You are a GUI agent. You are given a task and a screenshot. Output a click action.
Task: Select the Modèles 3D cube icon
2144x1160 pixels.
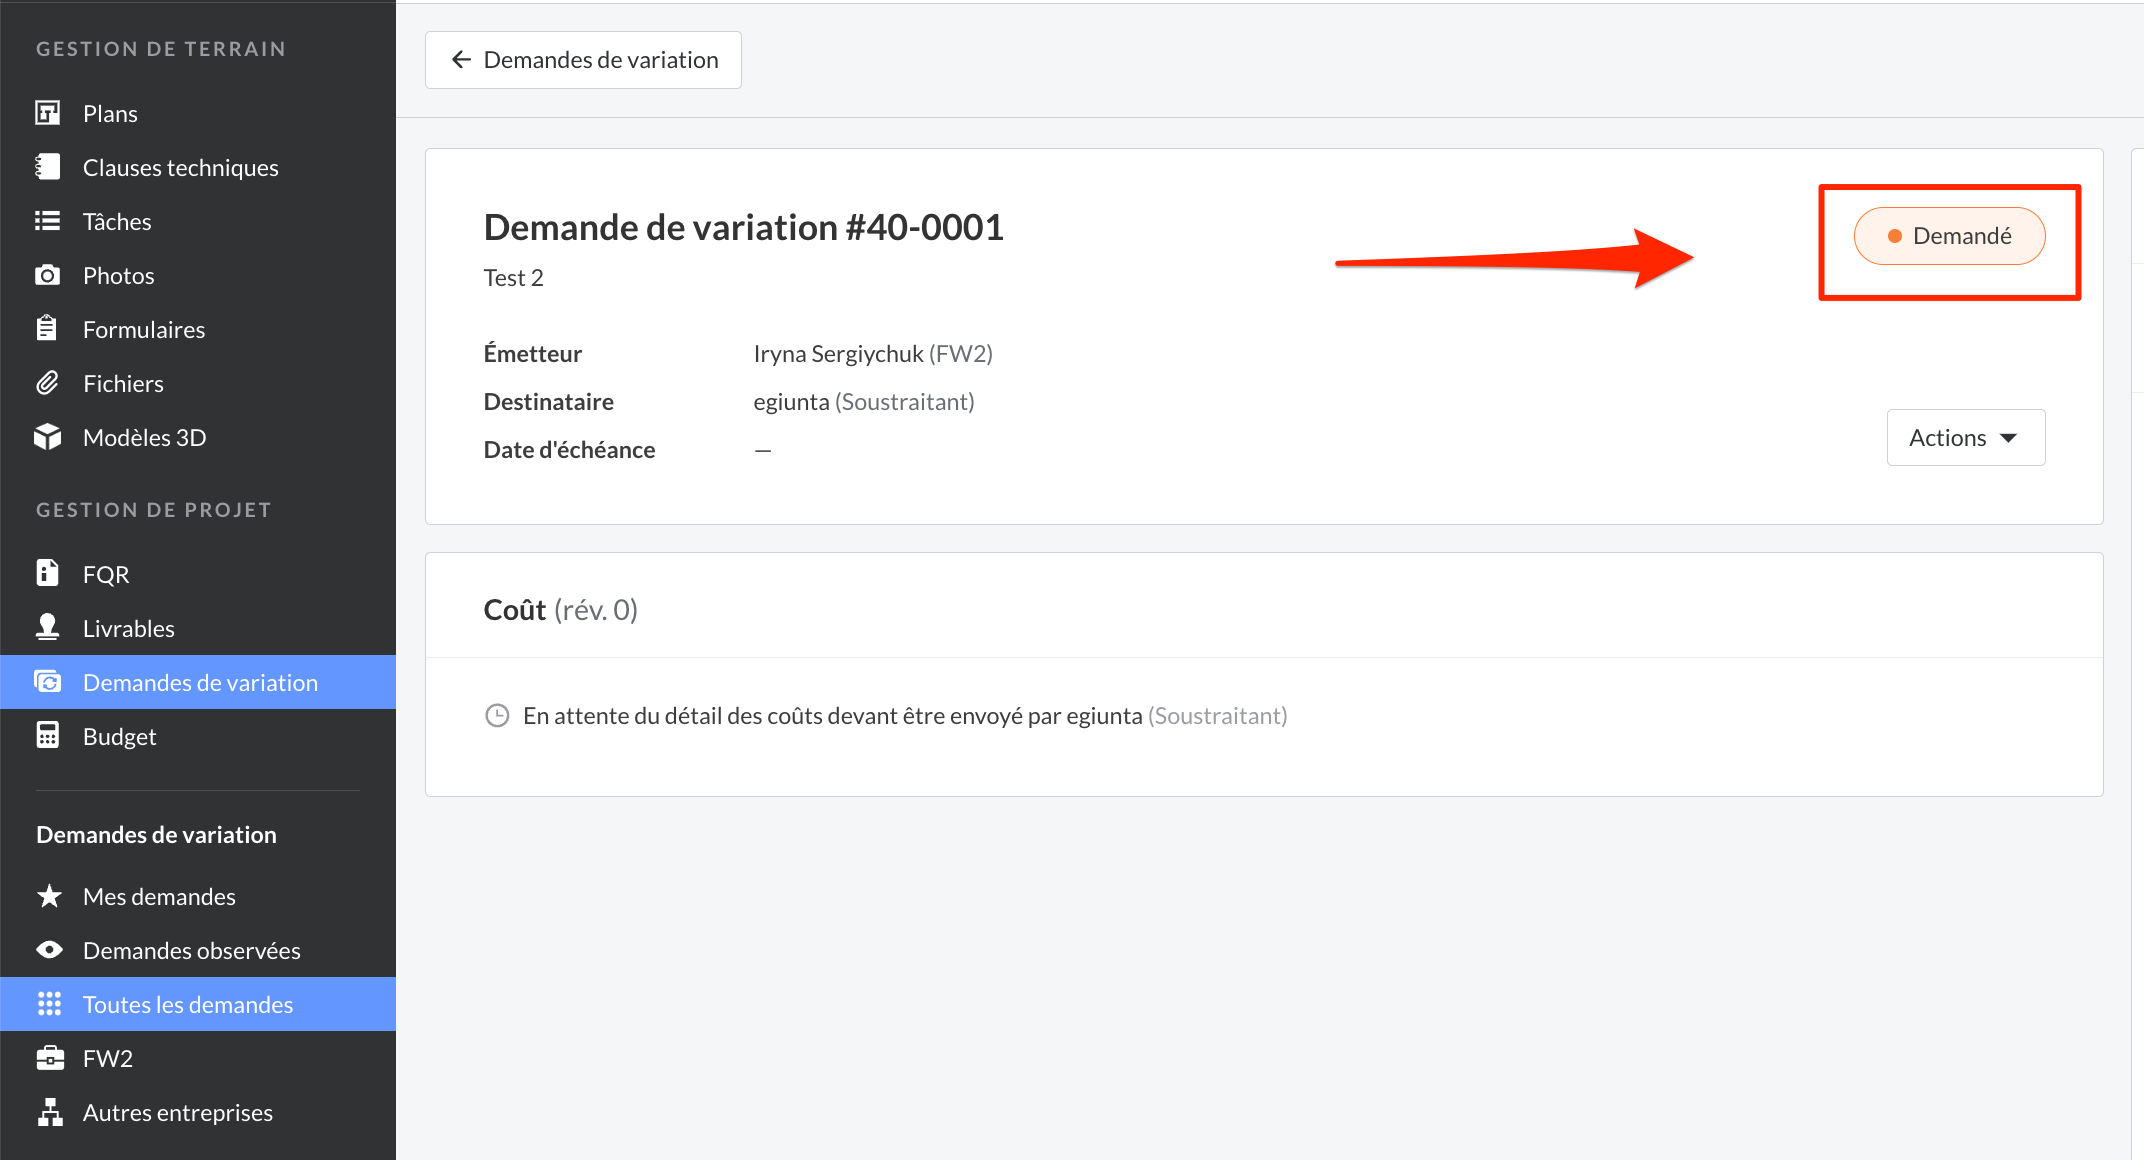point(48,437)
